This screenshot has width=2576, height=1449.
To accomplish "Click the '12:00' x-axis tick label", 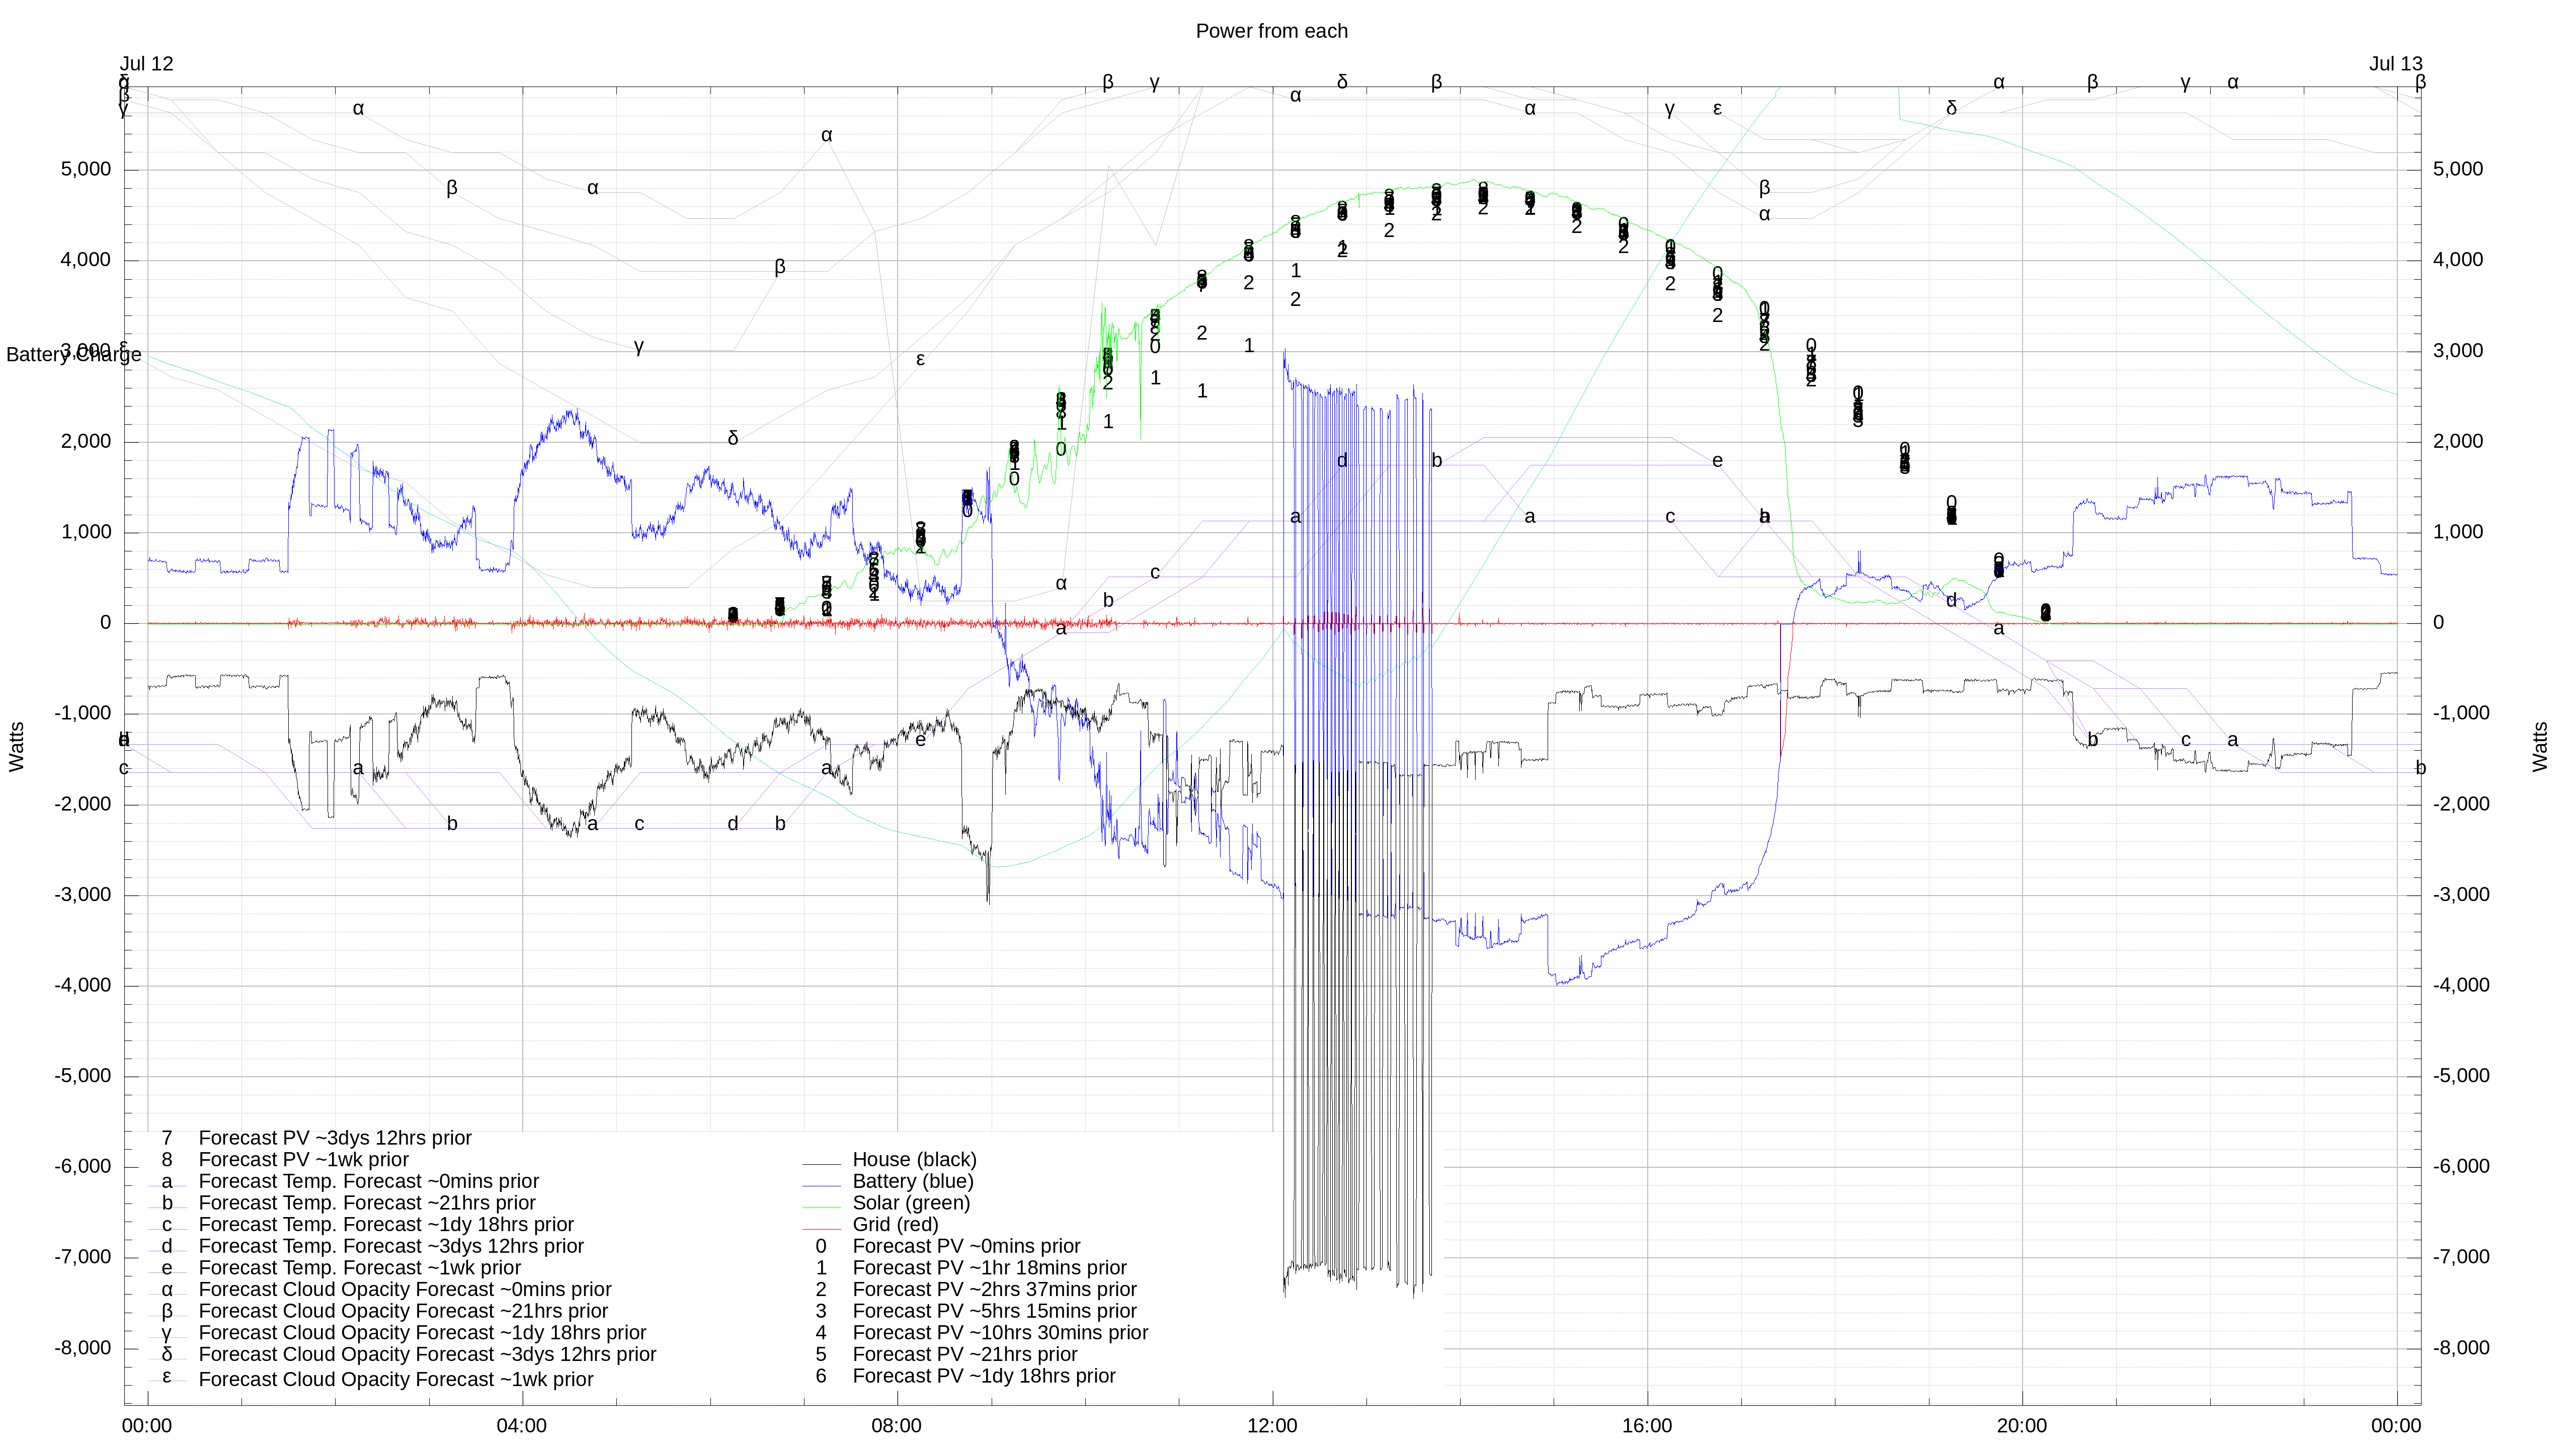I will pos(1272,1427).
